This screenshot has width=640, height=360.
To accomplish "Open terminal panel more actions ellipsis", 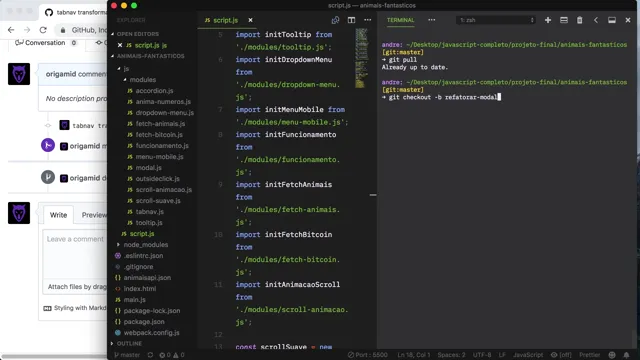I will click(x=431, y=20).
